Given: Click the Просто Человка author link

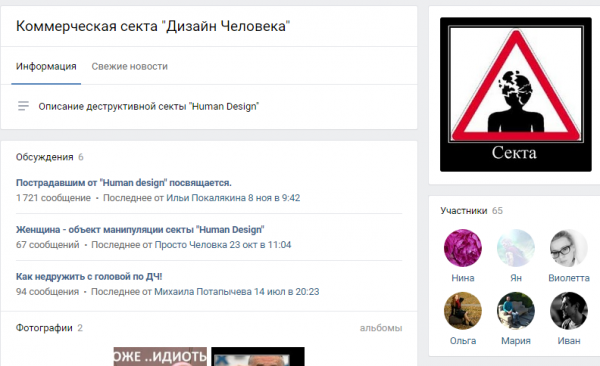Looking at the screenshot, I should [x=191, y=245].
